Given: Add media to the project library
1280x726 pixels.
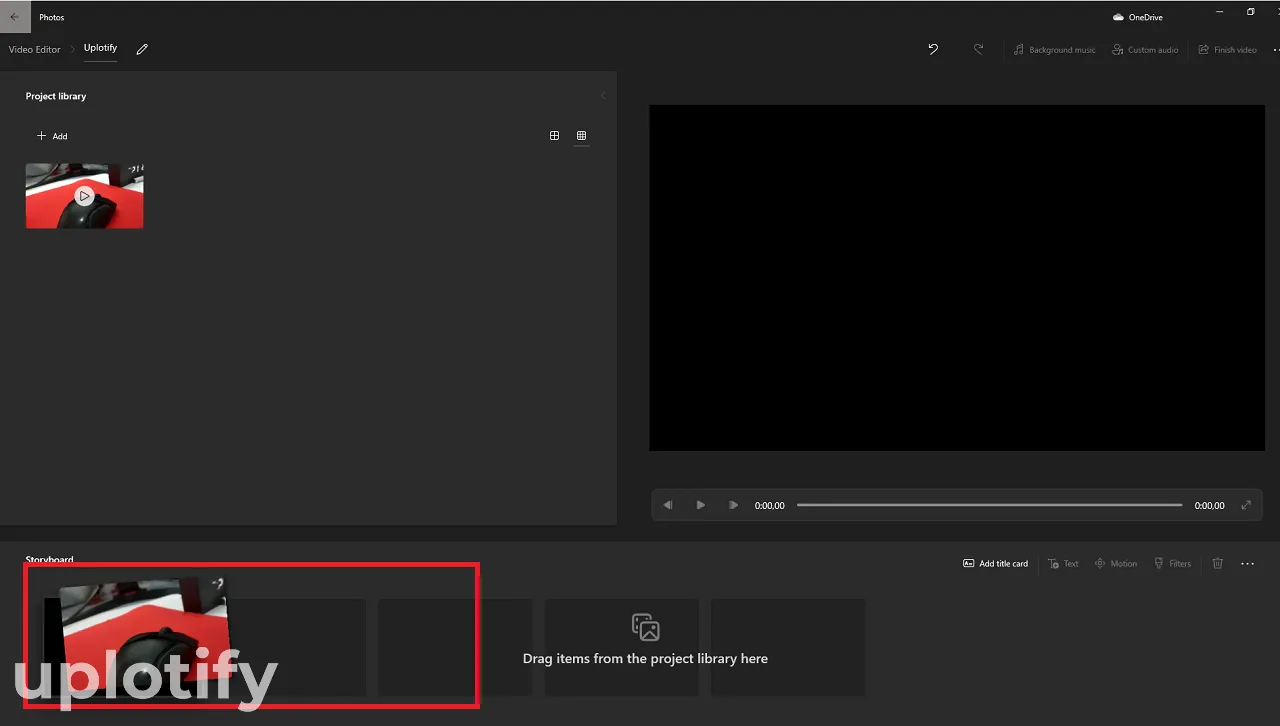Looking at the screenshot, I should 52,136.
